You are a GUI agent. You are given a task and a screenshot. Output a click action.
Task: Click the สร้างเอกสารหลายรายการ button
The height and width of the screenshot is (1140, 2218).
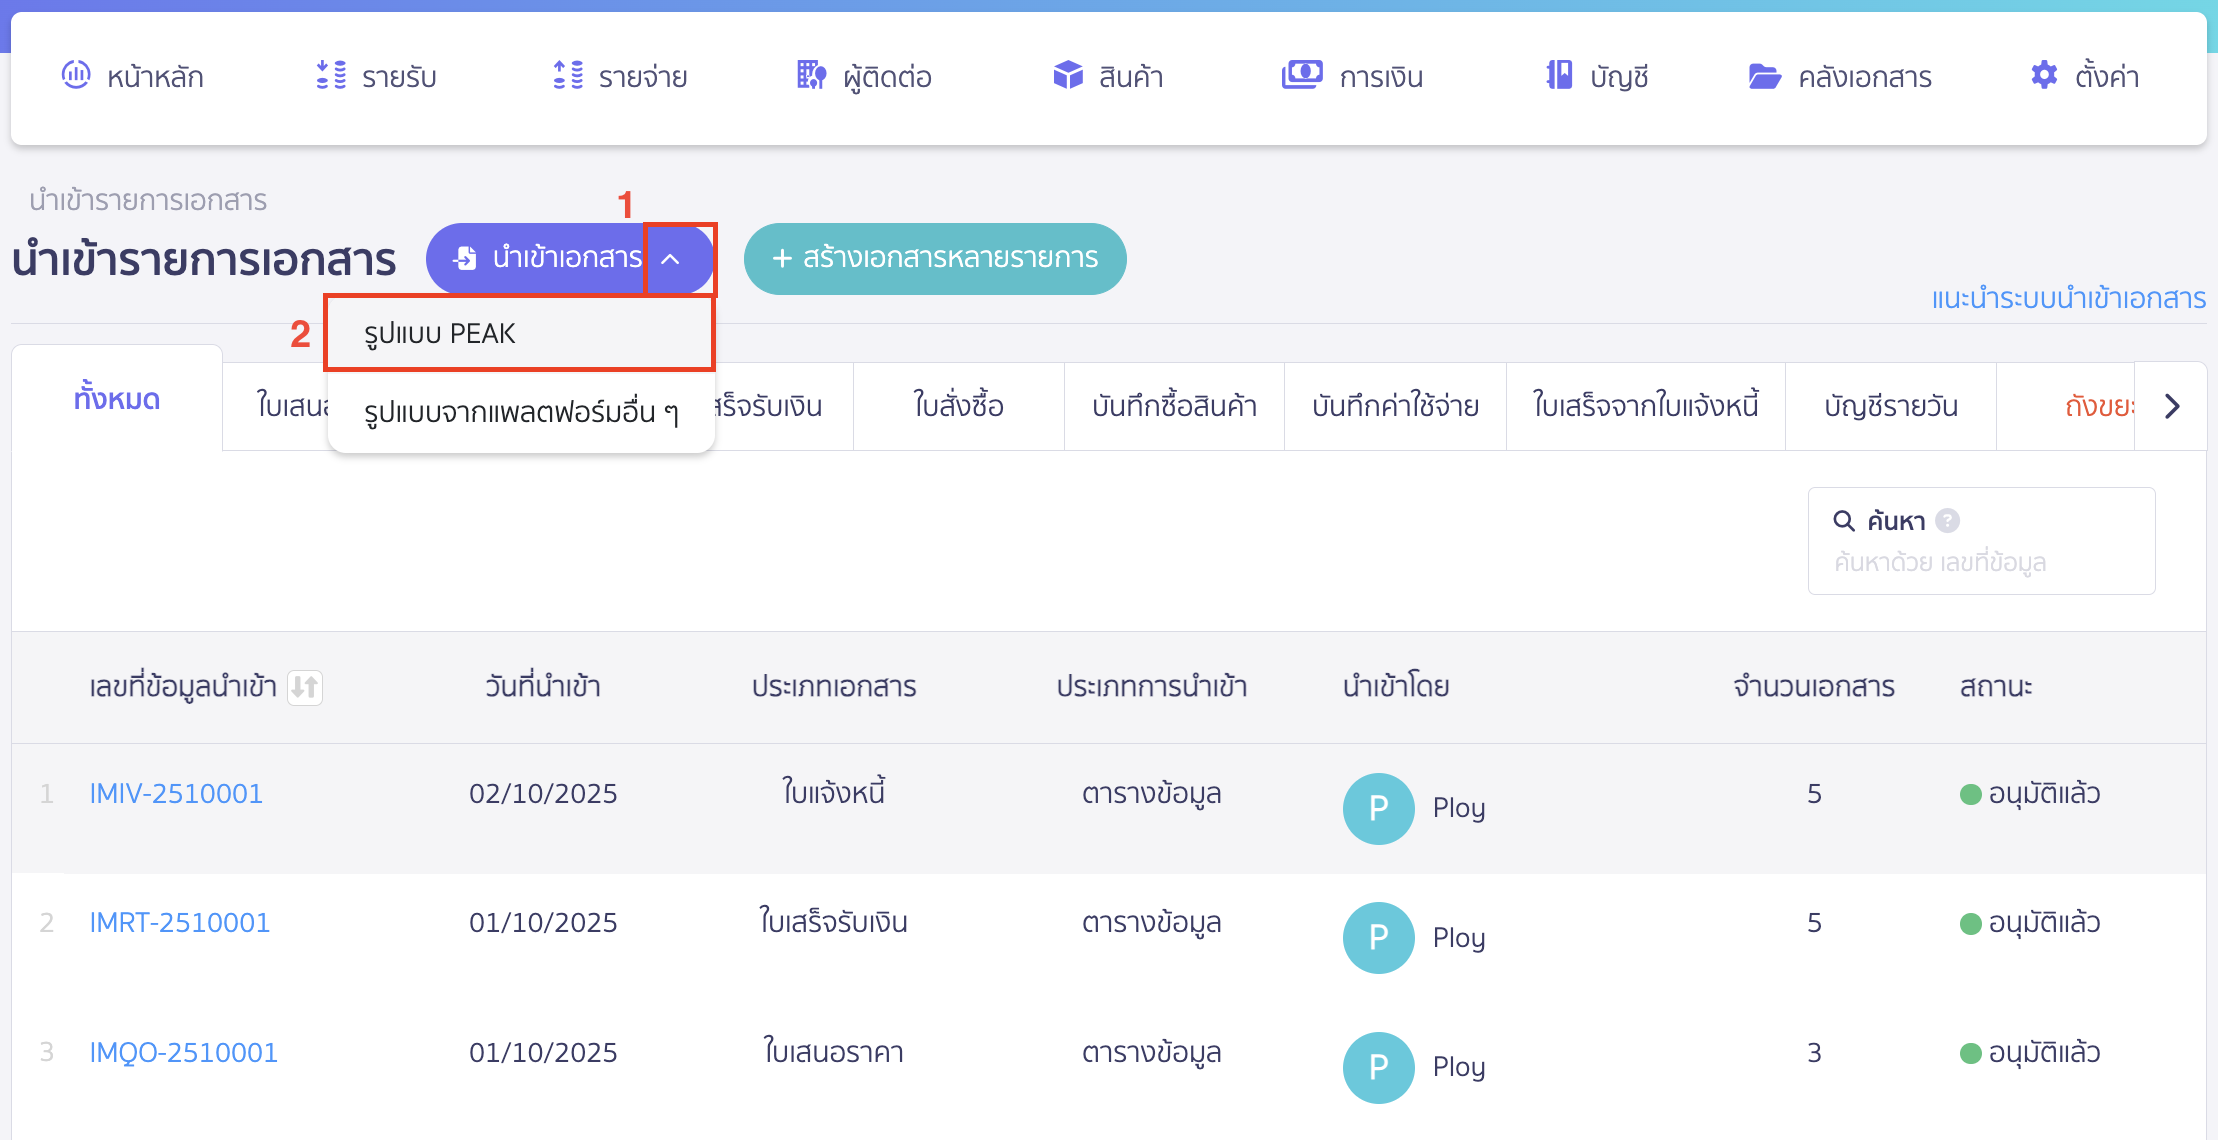tap(934, 259)
